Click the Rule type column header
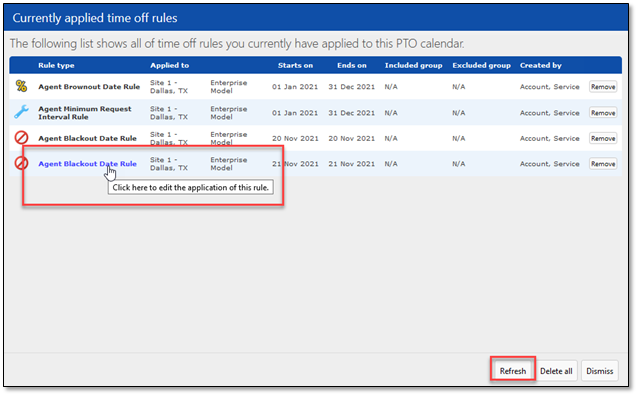638x396 pixels. click(56, 65)
